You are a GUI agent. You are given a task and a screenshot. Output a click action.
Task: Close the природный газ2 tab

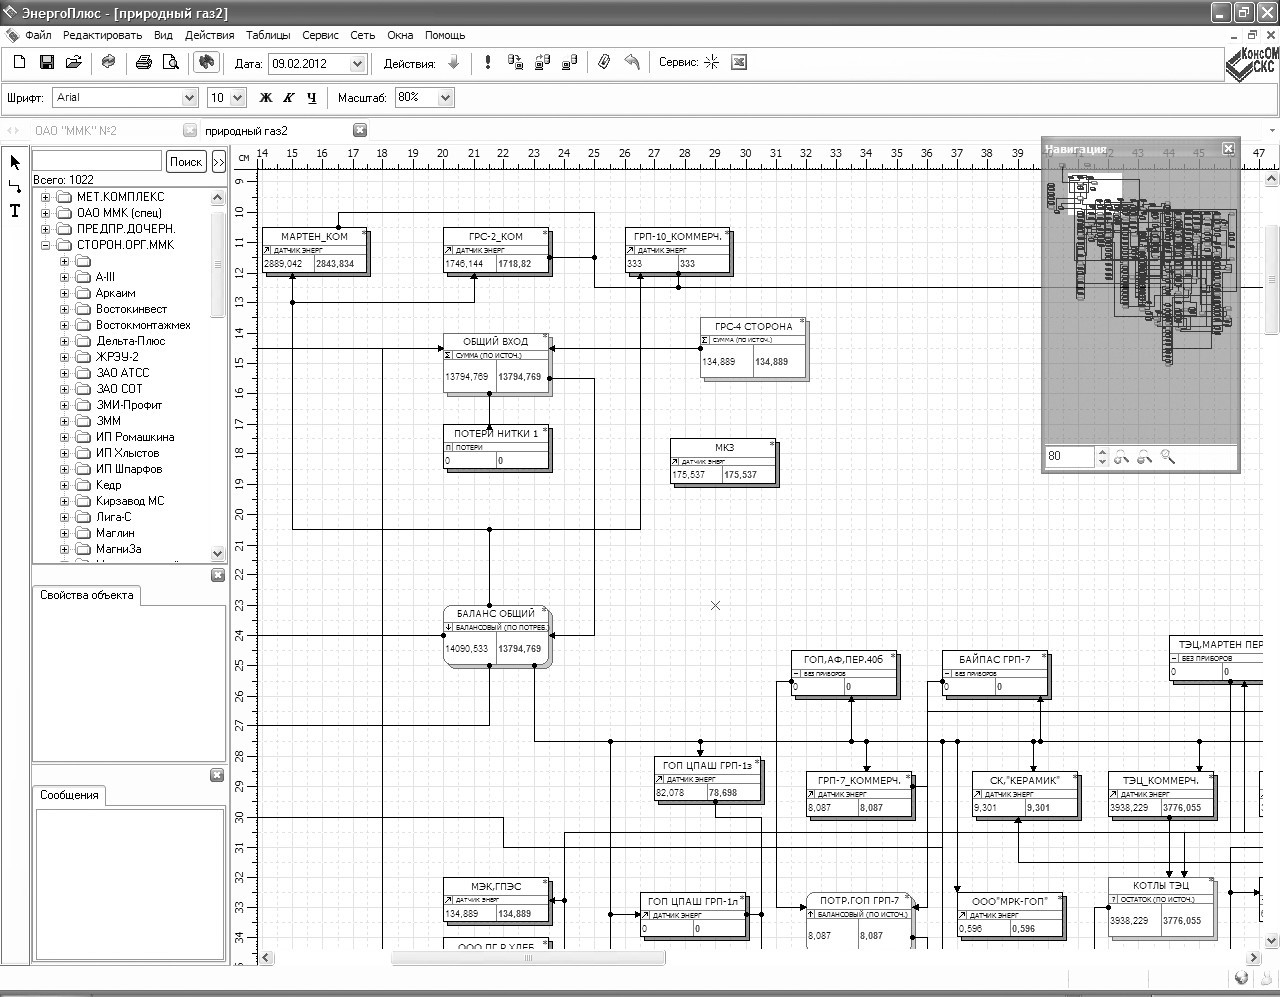360,130
